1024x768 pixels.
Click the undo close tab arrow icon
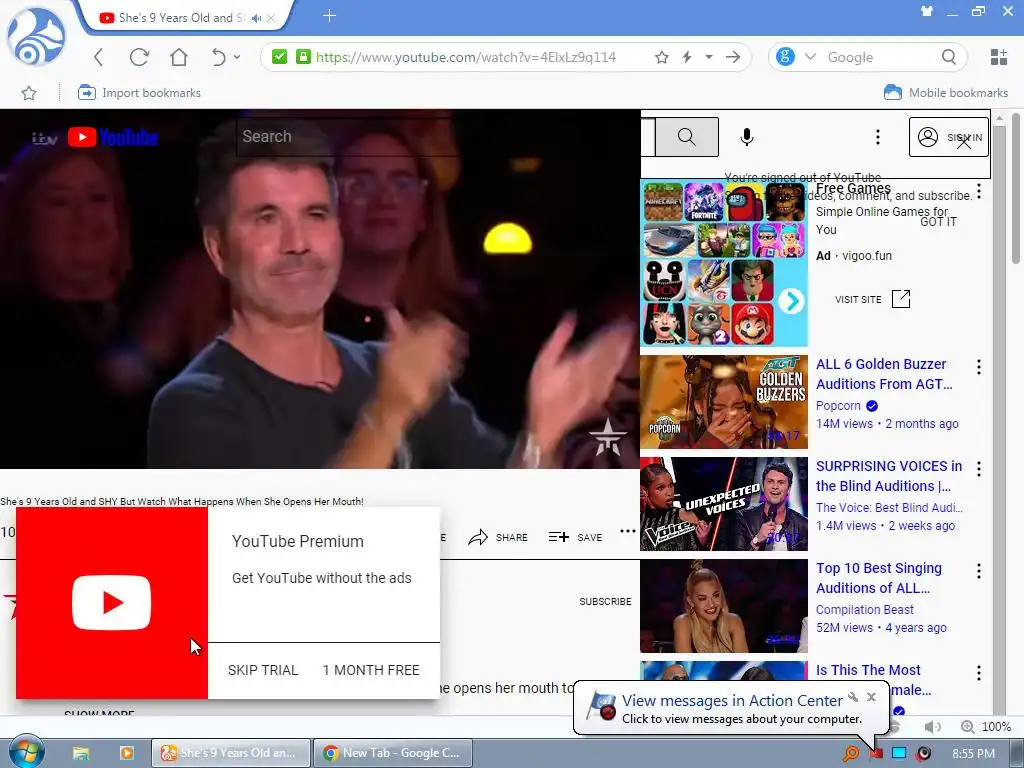pyautogui.click(x=218, y=57)
